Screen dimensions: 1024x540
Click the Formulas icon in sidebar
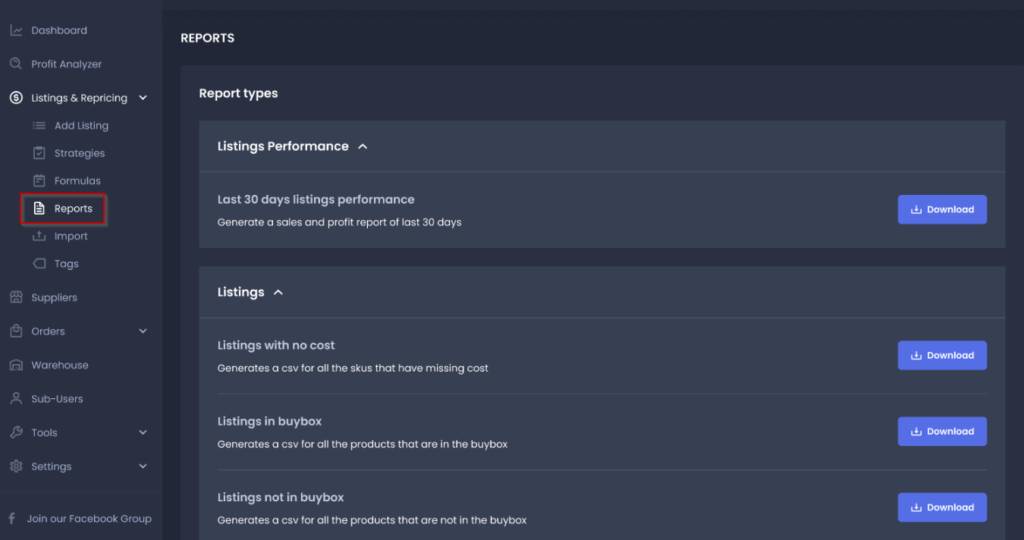pyautogui.click(x=39, y=181)
